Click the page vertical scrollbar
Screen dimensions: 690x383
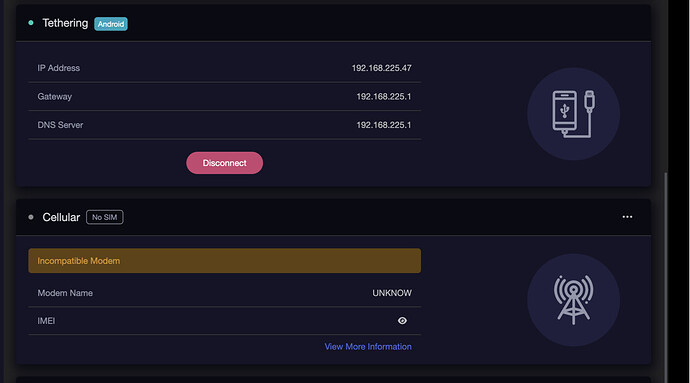666,277
